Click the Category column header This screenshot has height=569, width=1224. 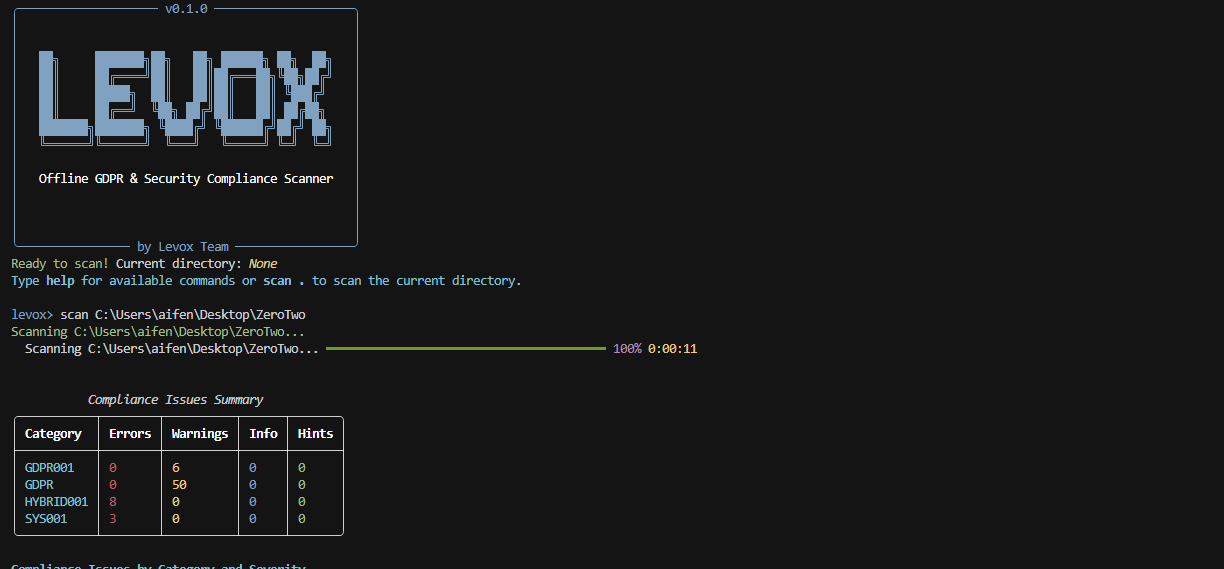tap(53, 434)
